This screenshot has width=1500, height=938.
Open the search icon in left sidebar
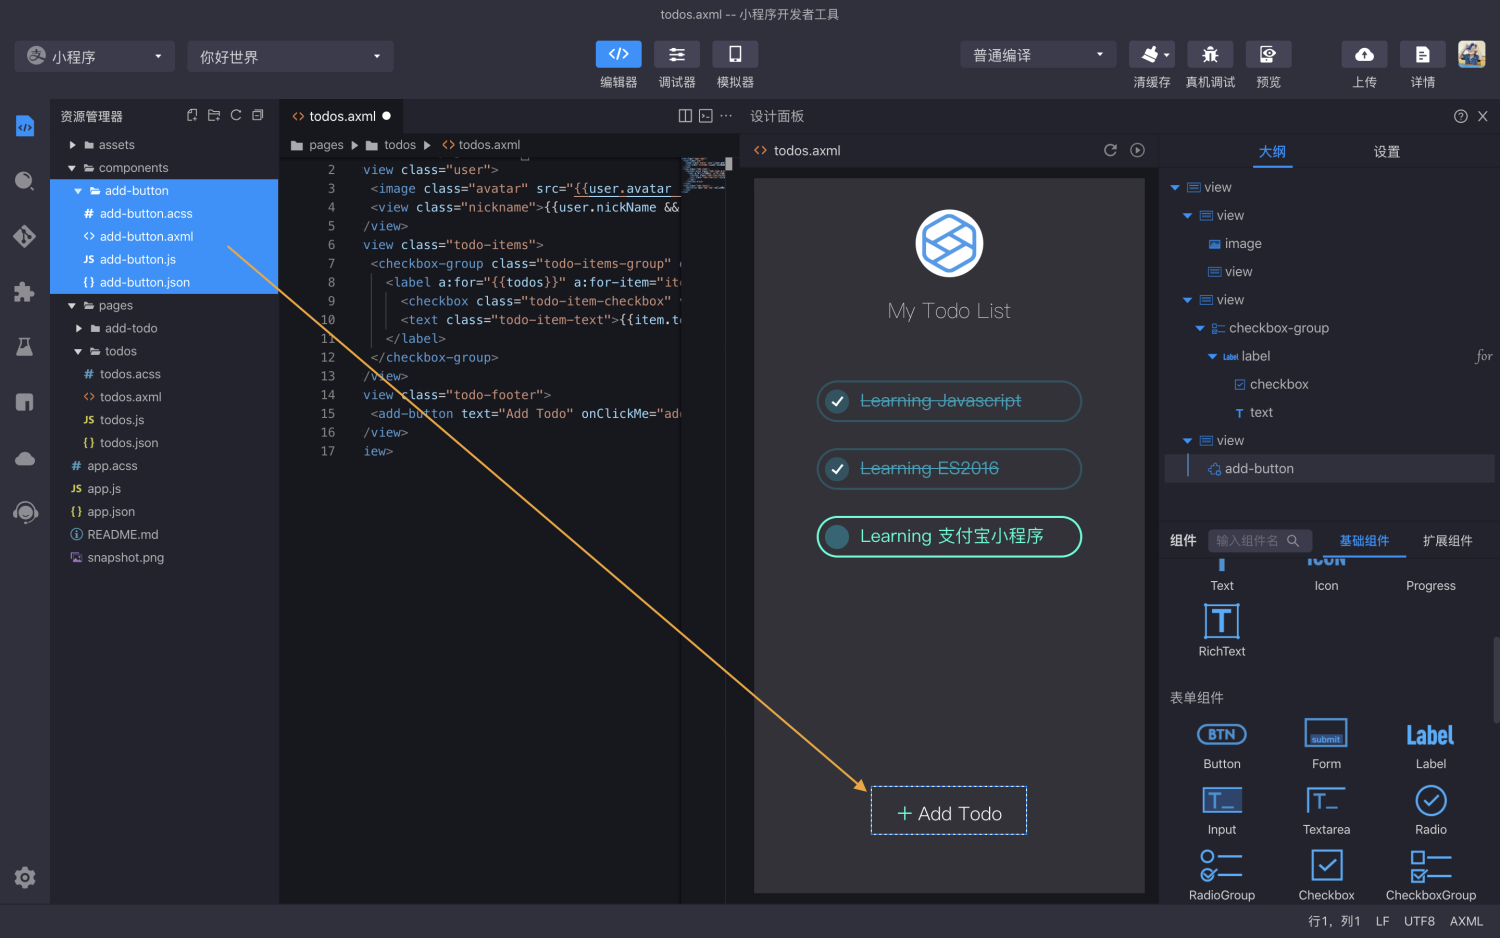pos(25,181)
